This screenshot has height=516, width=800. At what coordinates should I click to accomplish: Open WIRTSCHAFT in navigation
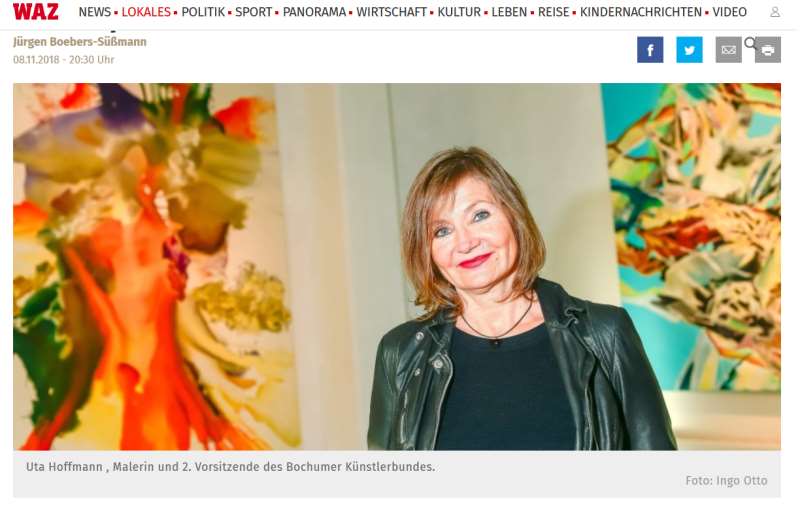(391, 12)
